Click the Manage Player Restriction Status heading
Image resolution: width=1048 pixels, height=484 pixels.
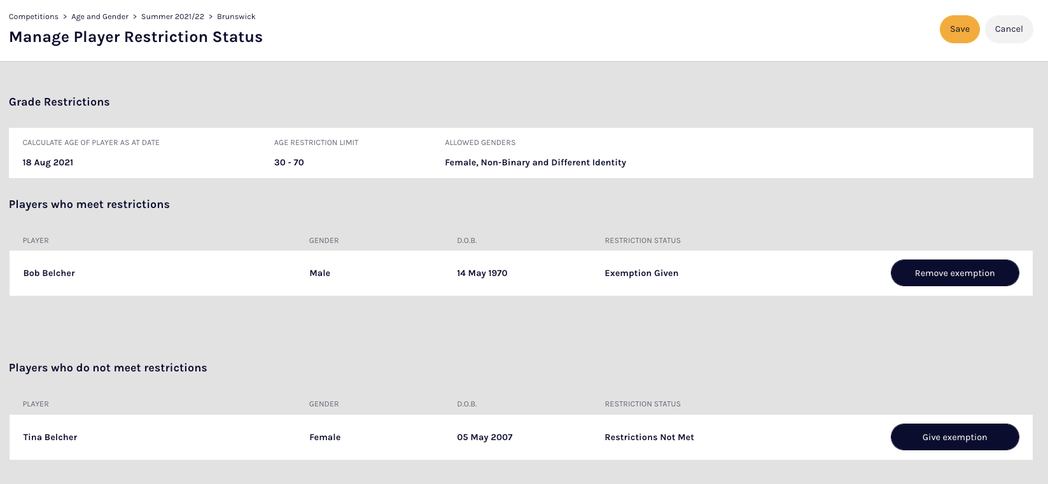[136, 37]
